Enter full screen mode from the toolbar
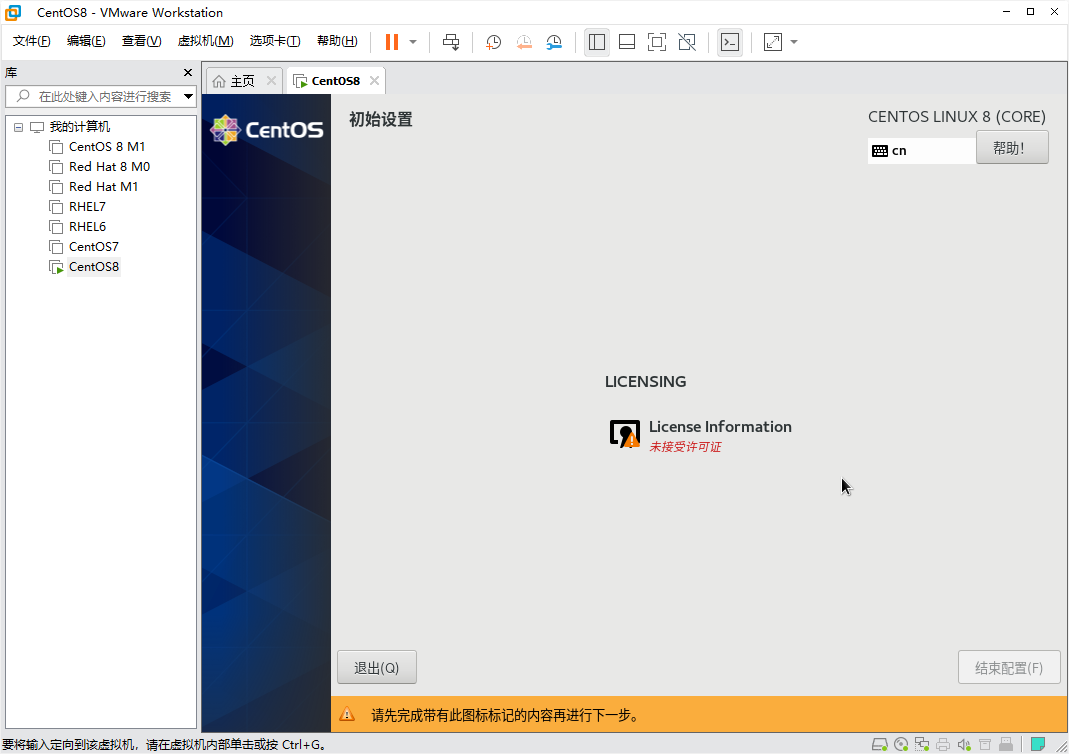Viewport: 1069px width, 754px height. click(657, 42)
